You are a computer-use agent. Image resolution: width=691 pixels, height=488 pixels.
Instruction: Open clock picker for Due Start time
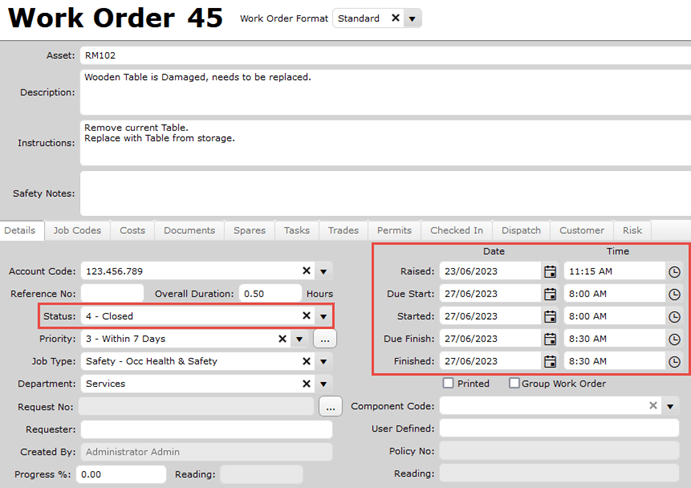pyautogui.click(x=674, y=294)
